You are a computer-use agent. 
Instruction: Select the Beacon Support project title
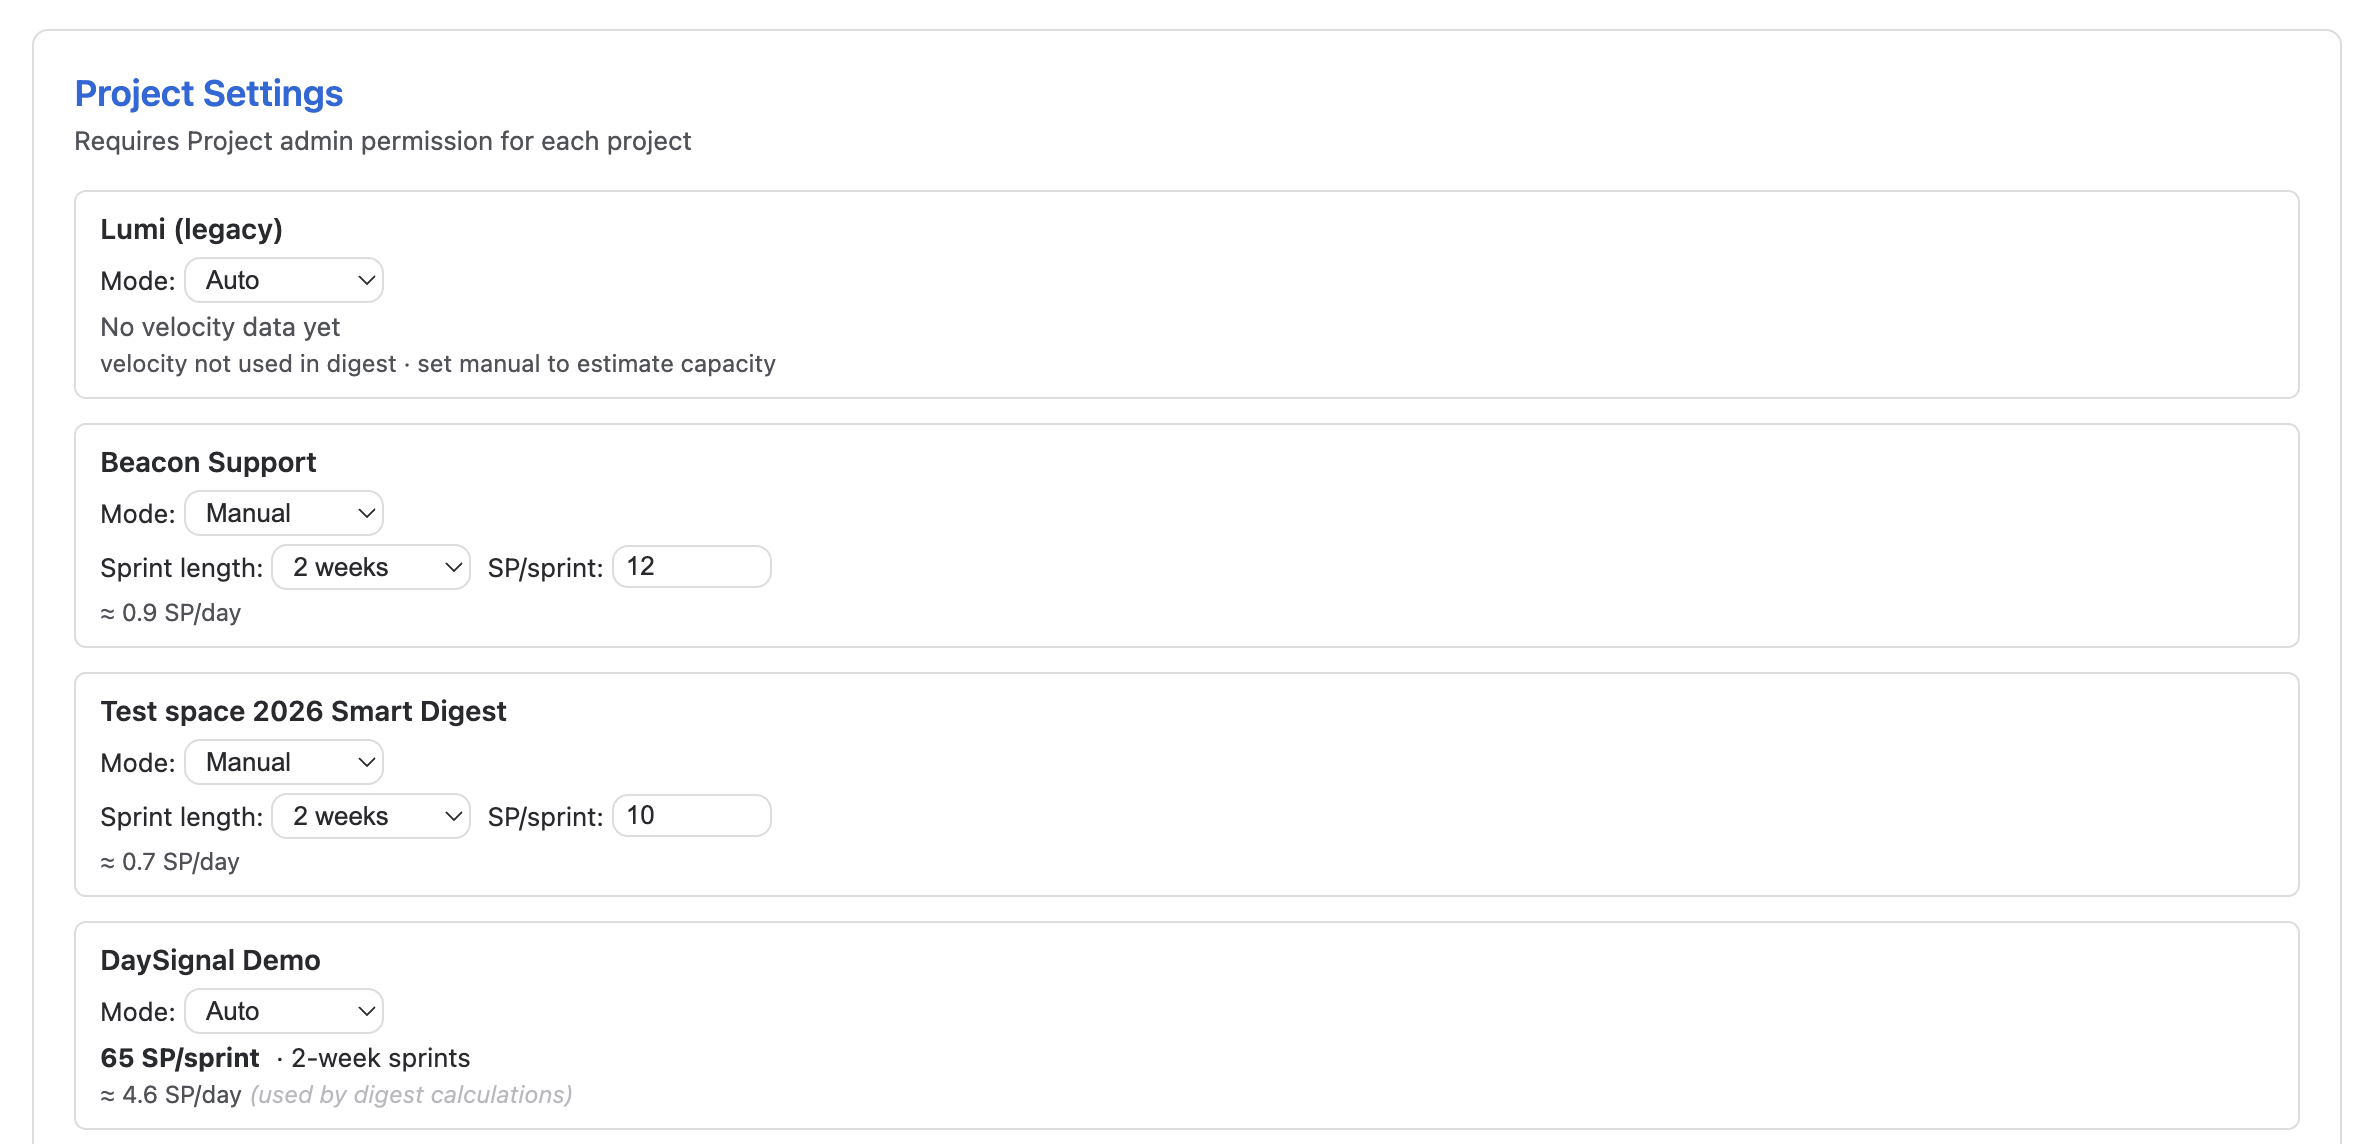click(208, 462)
